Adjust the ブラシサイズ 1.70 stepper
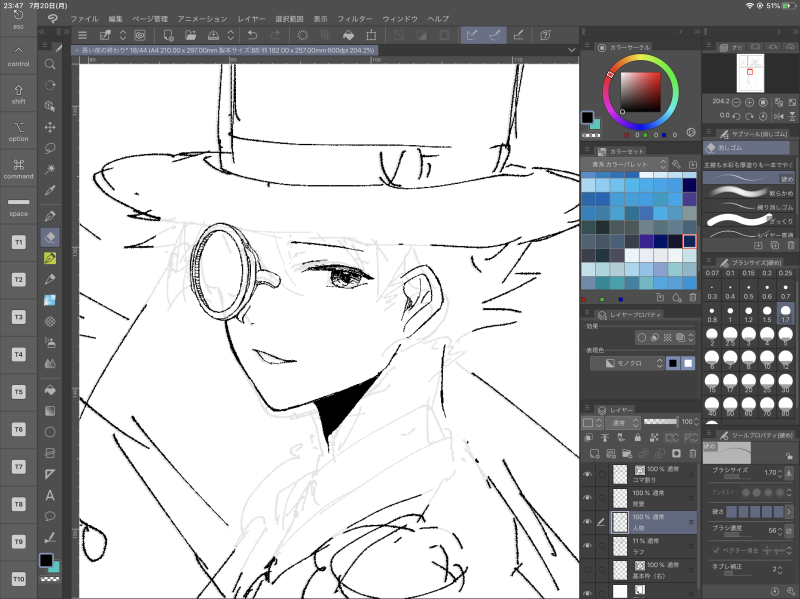The height and width of the screenshot is (599, 800). [780, 473]
